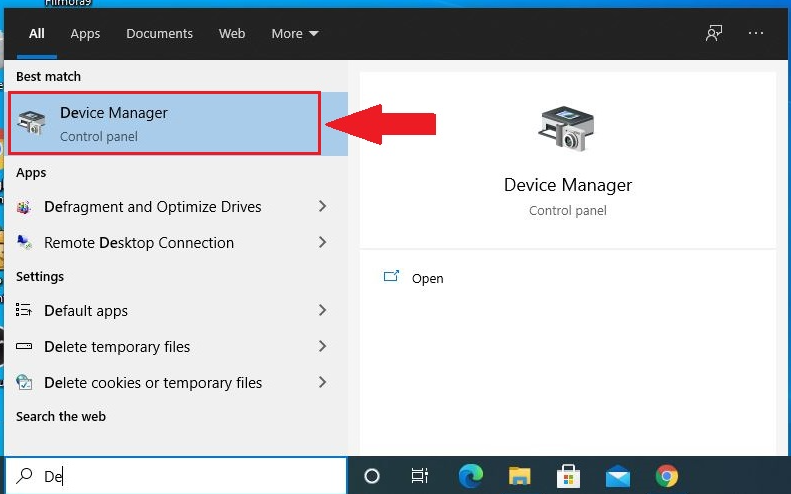Click the Delete temporary files drive icon
The image size is (791, 494).
coord(24,346)
